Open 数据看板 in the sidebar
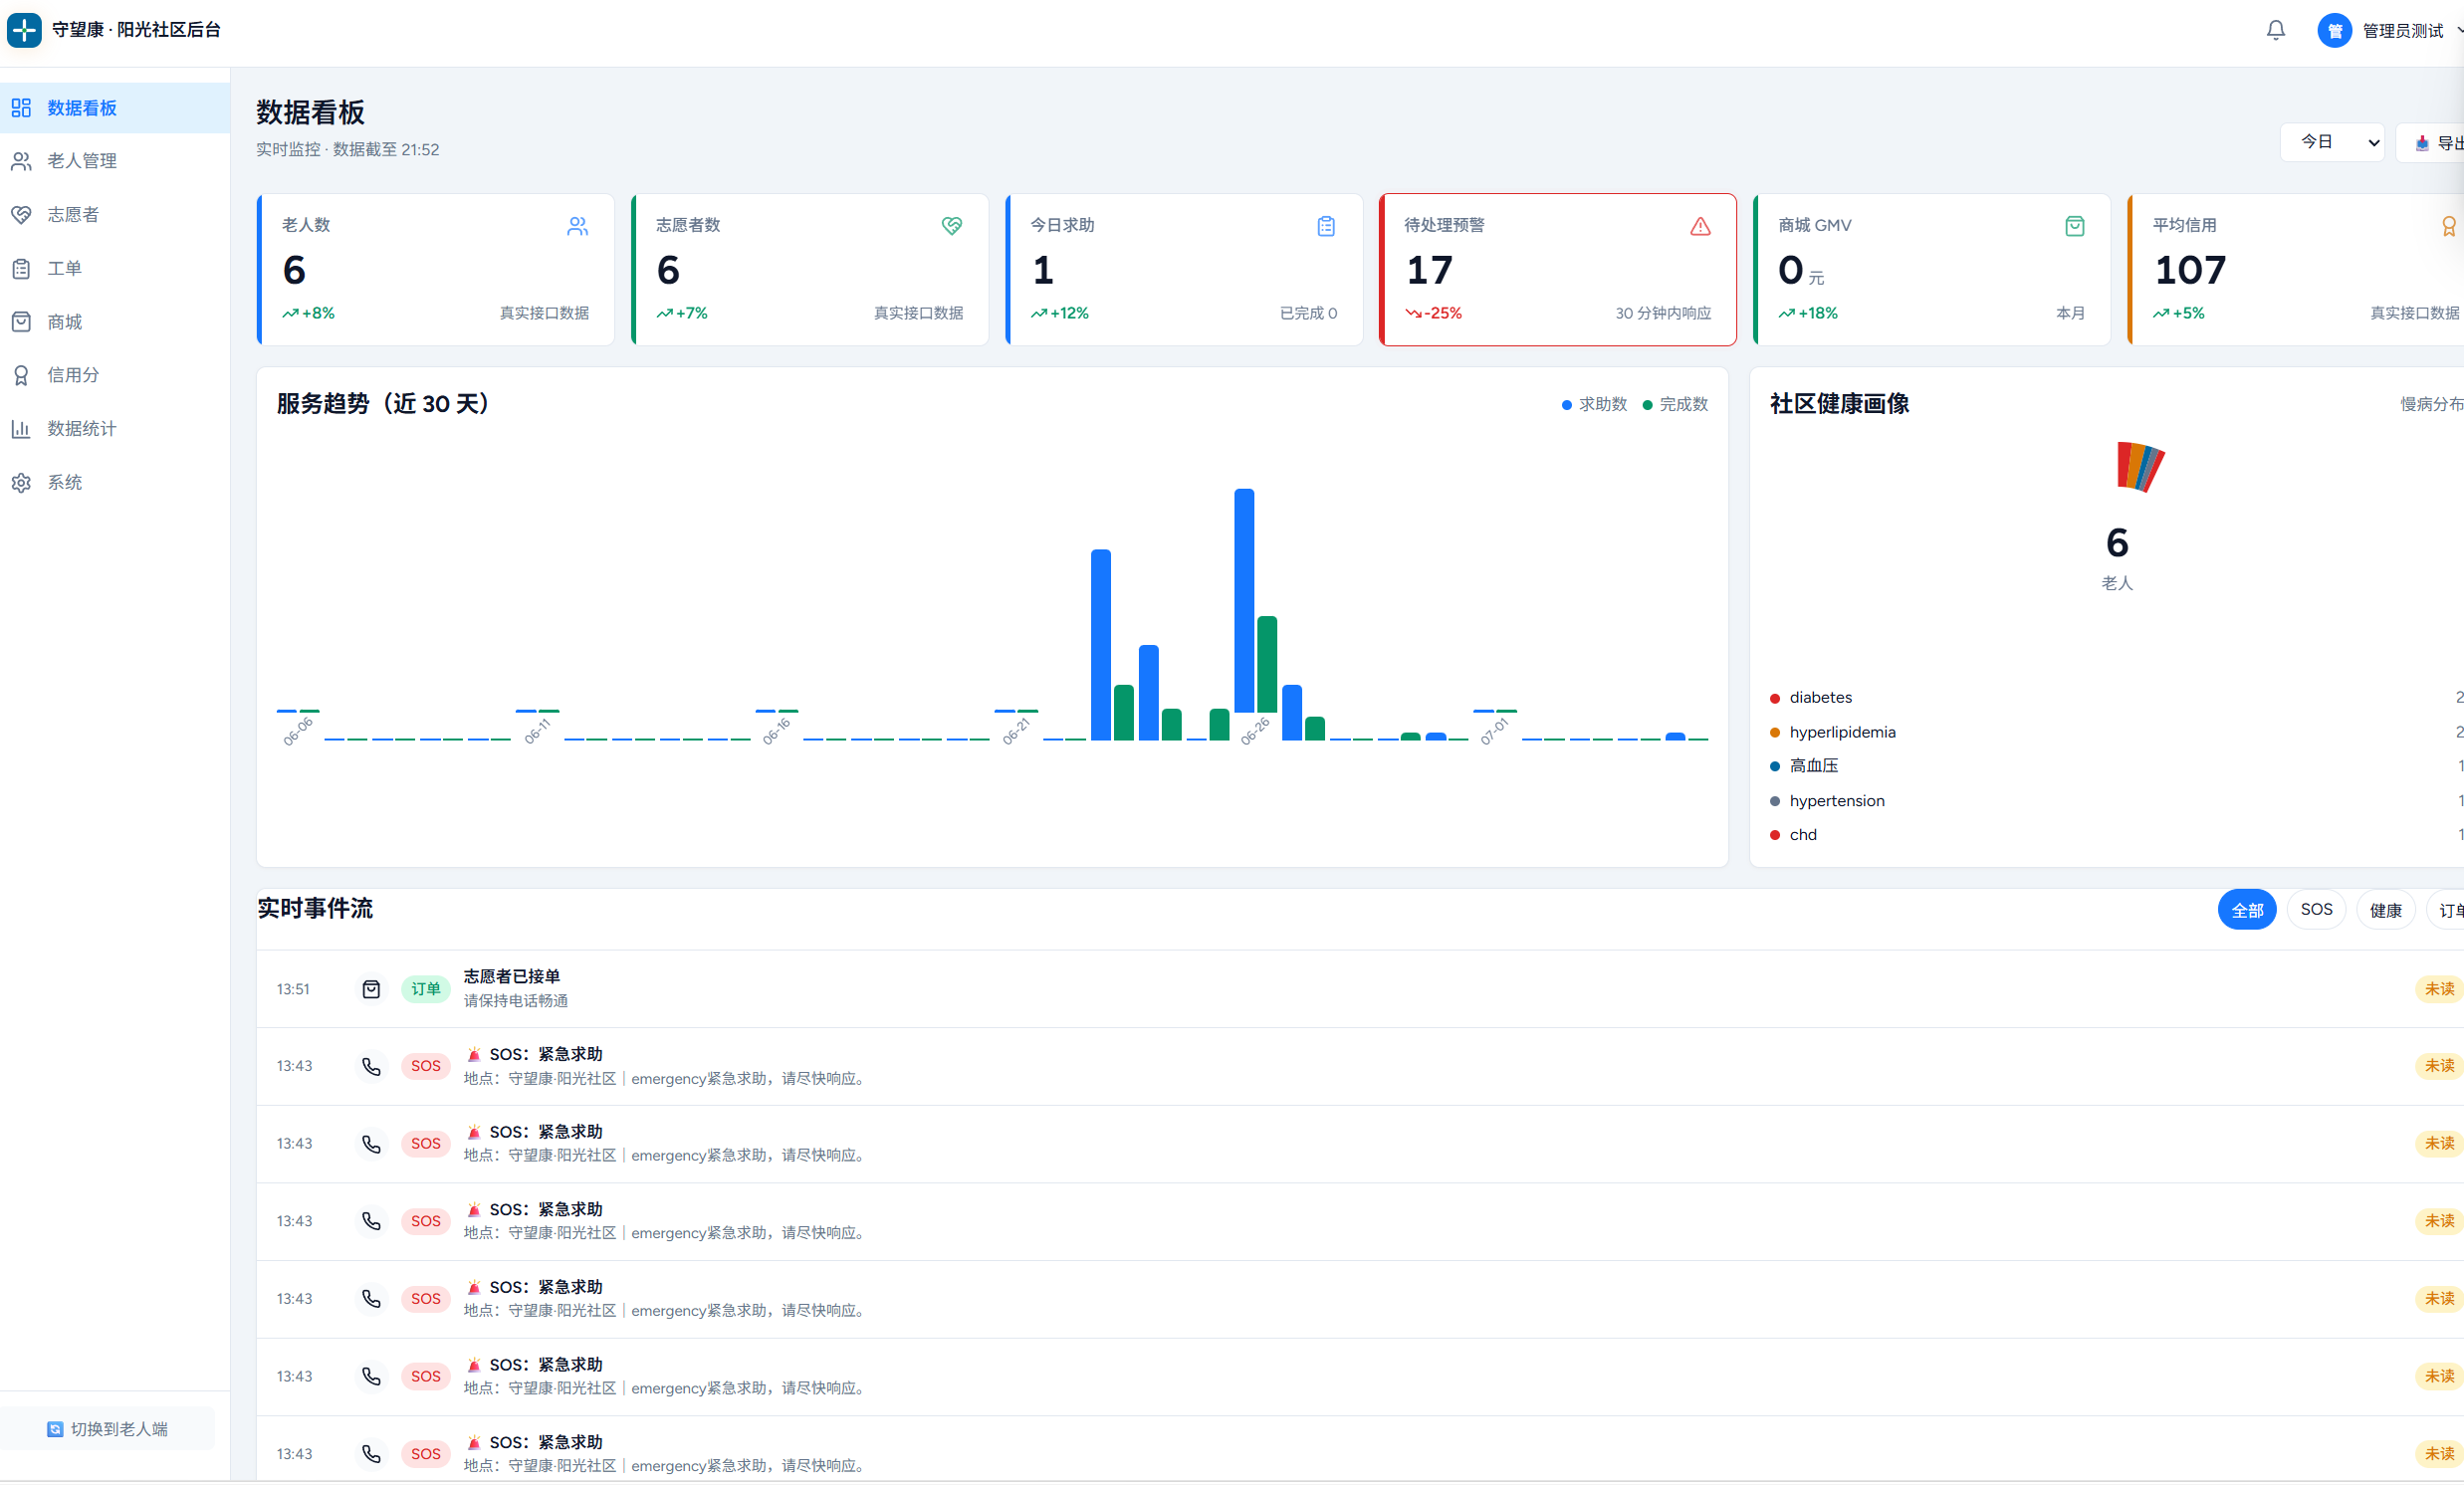This screenshot has width=2464, height=1485. (115, 108)
